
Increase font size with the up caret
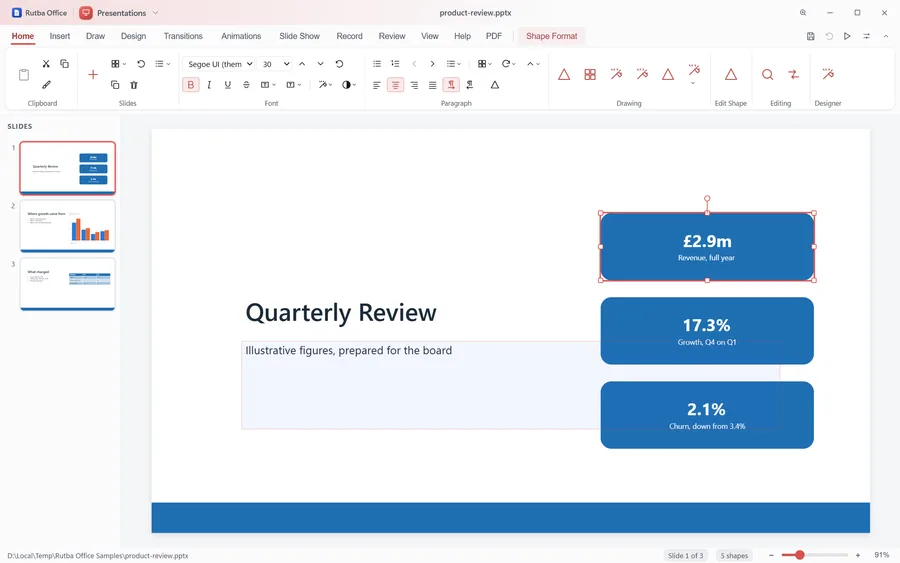click(302, 64)
